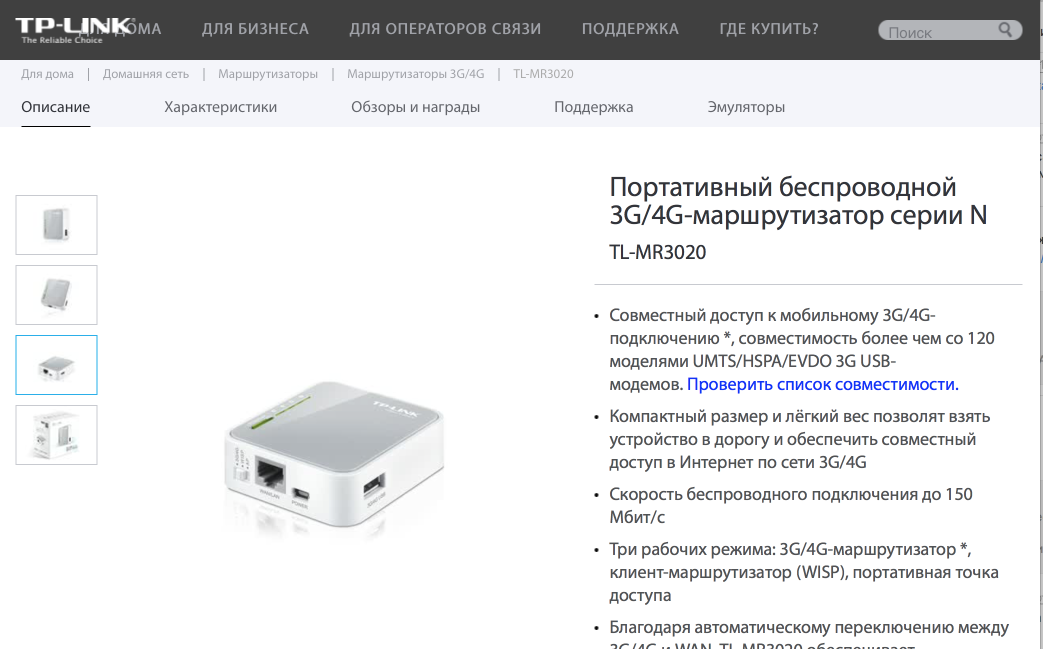Open the Поддержка product tab

pos(593,107)
